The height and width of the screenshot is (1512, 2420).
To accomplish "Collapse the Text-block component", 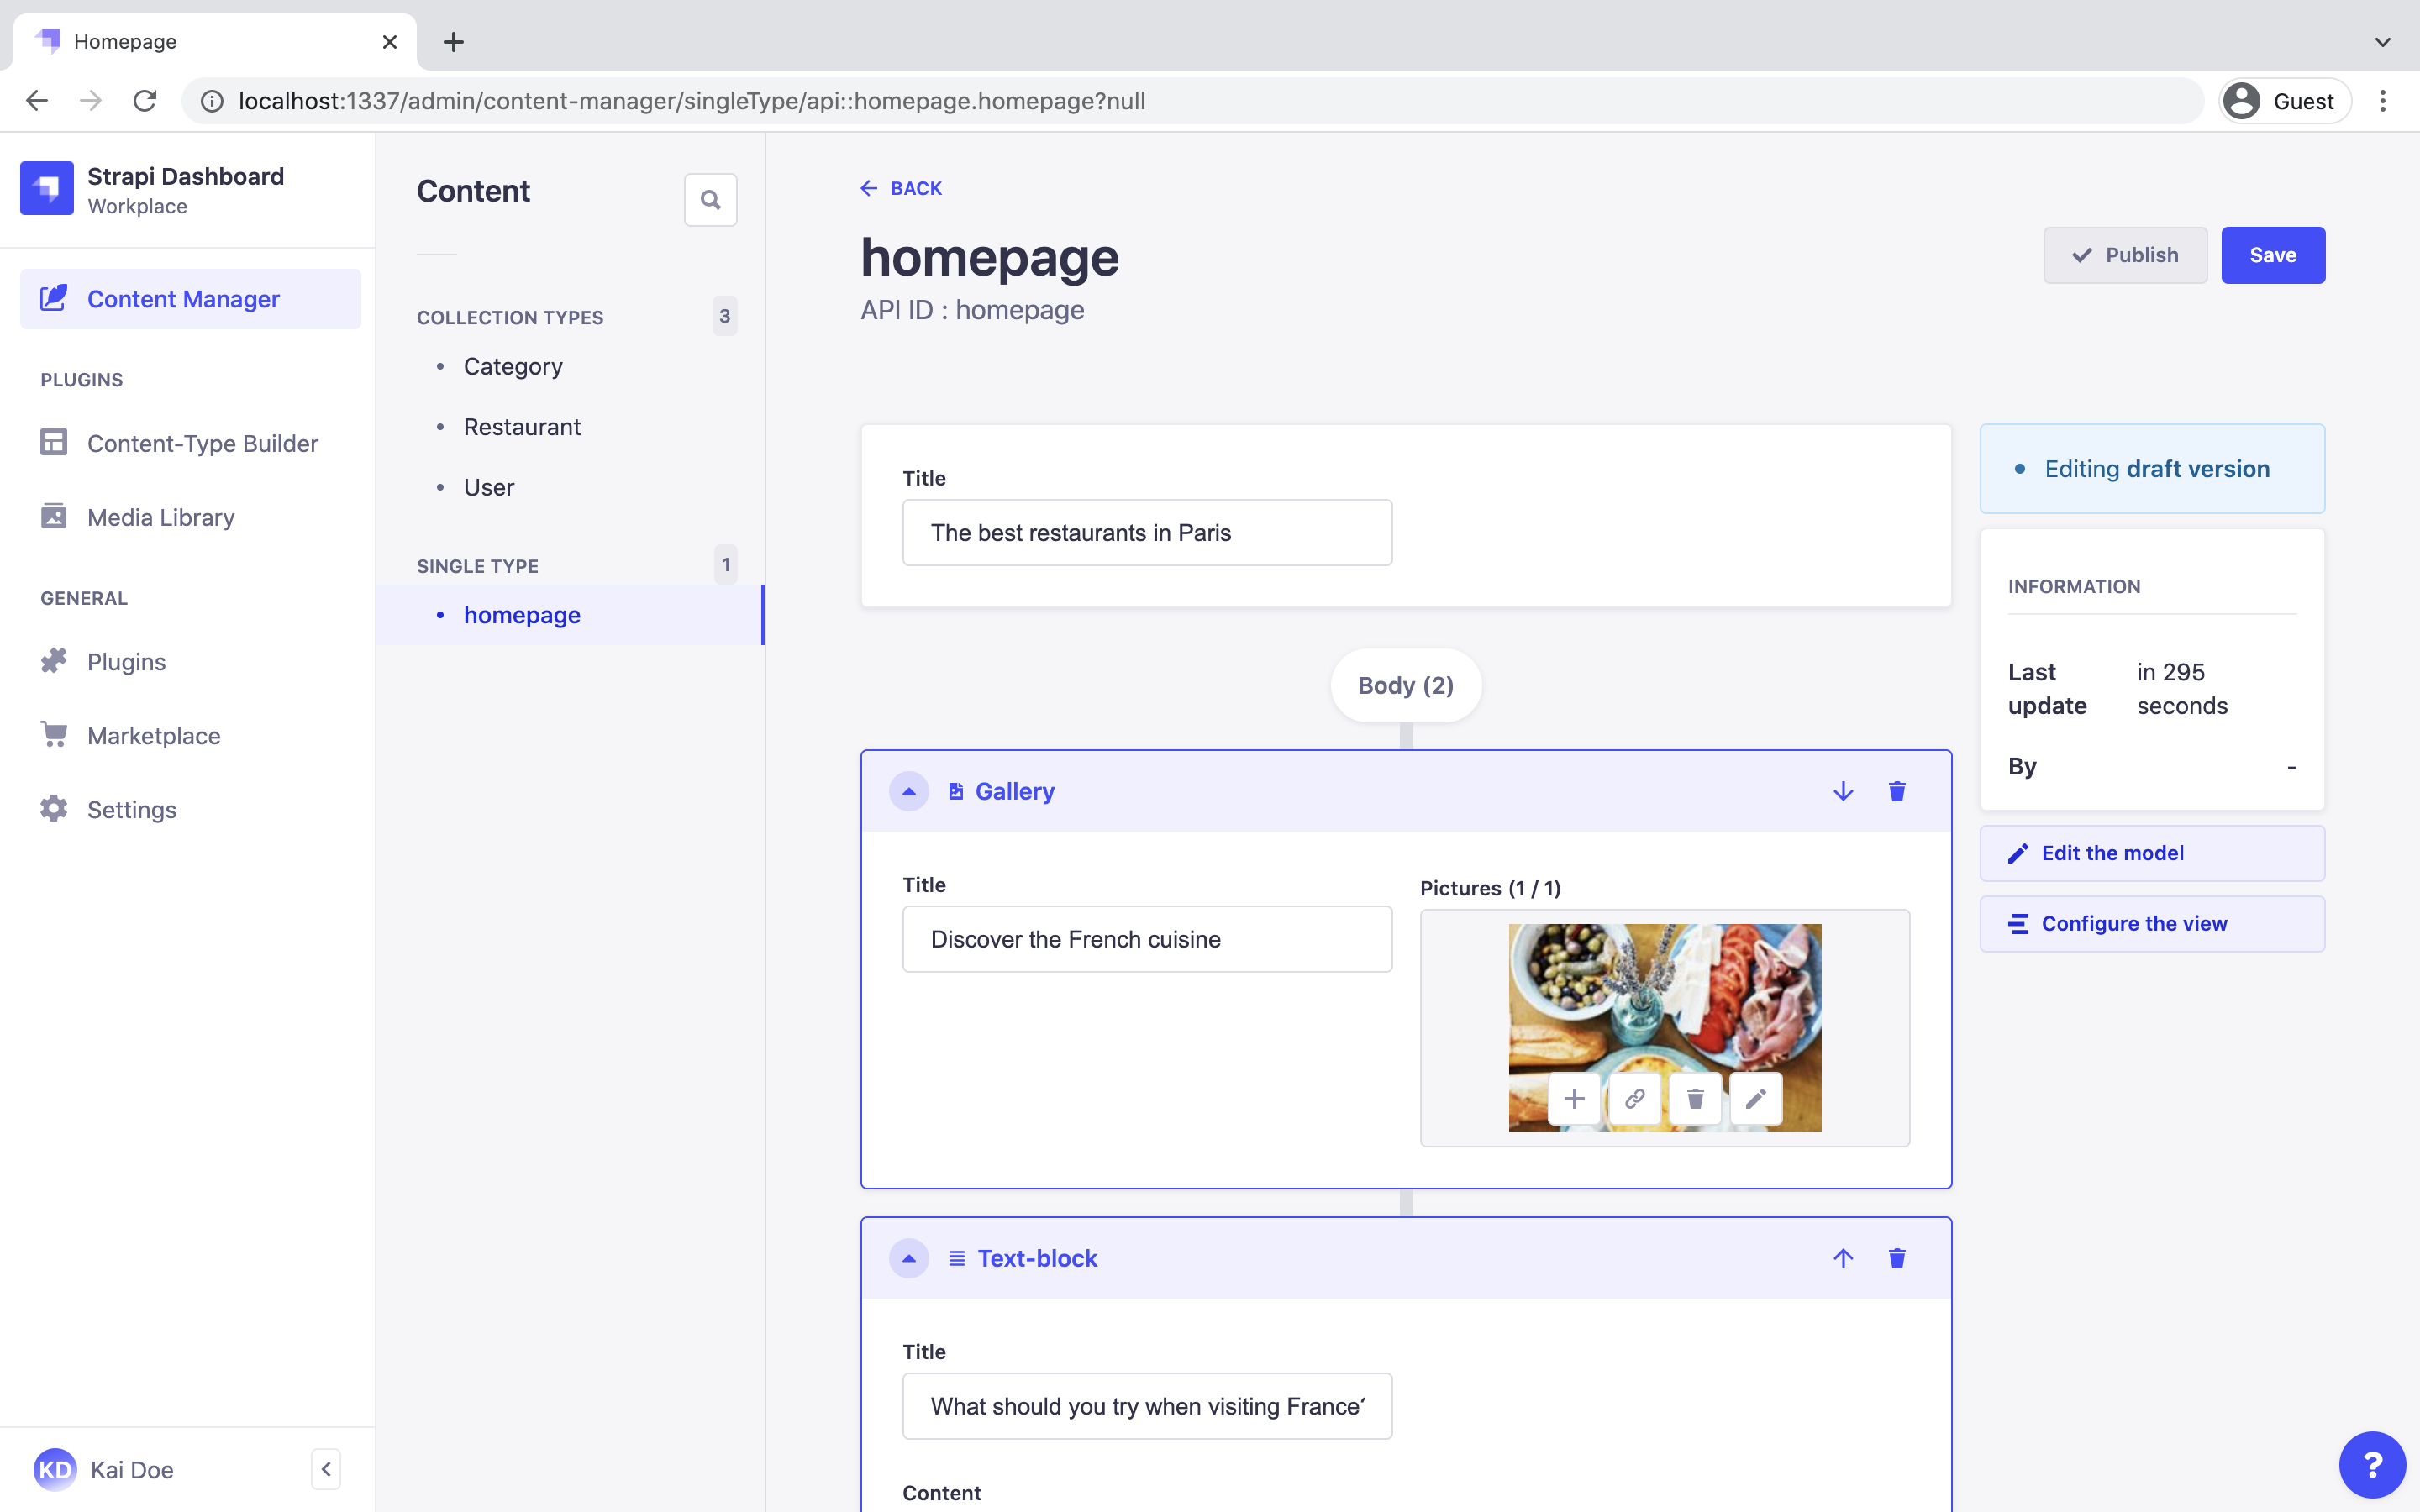I will (x=909, y=1258).
